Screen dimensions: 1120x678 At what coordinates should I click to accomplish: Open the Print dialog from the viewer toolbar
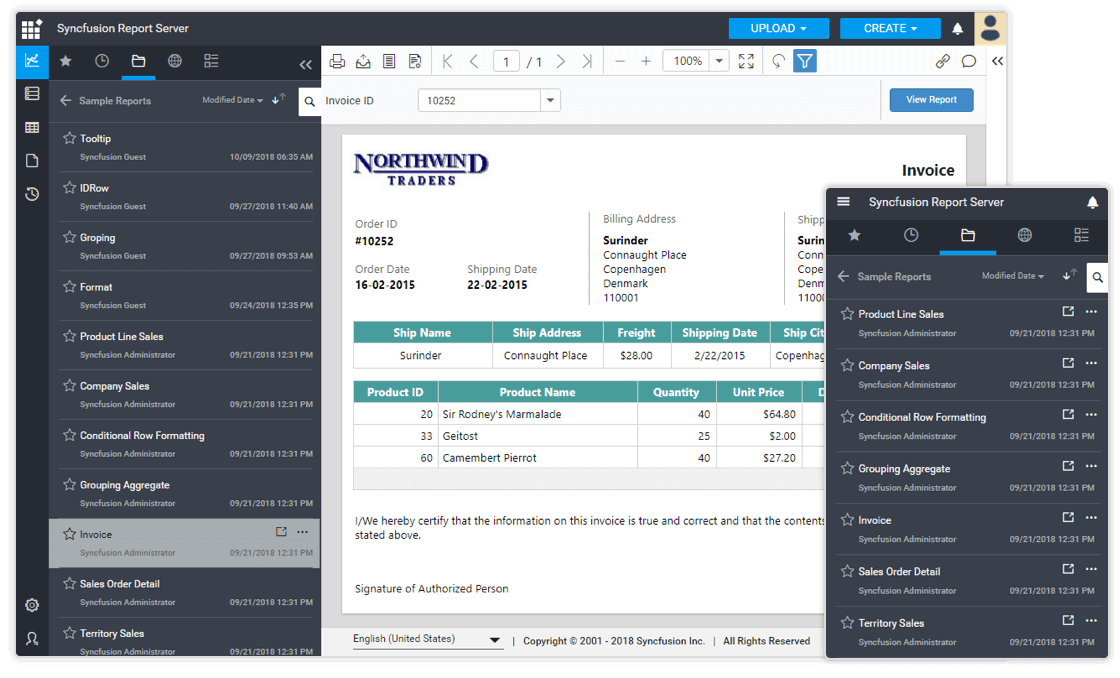[x=337, y=60]
